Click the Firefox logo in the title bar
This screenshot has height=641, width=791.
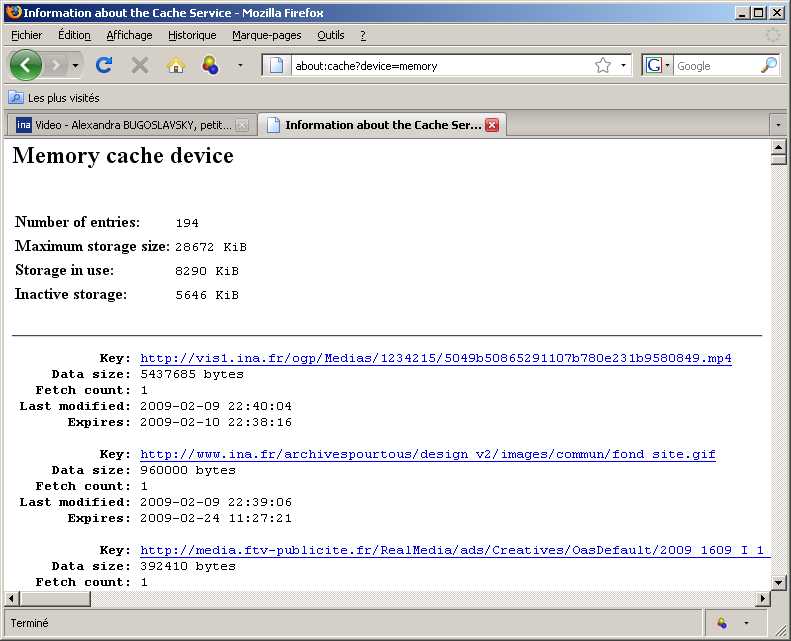click(14, 12)
